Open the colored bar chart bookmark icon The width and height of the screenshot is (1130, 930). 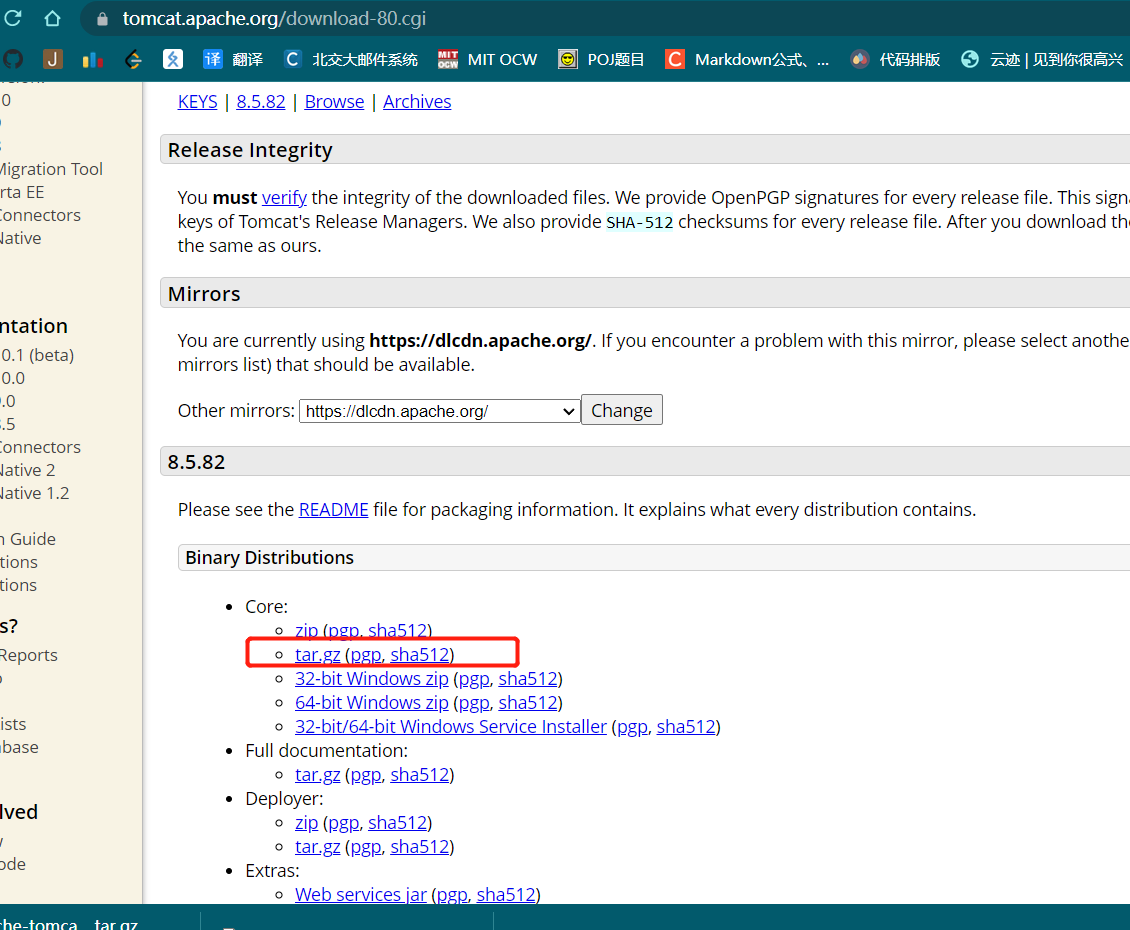click(x=93, y=59)
